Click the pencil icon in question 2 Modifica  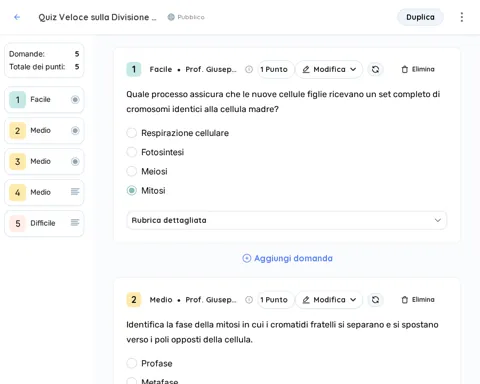(x=306, y=300)
